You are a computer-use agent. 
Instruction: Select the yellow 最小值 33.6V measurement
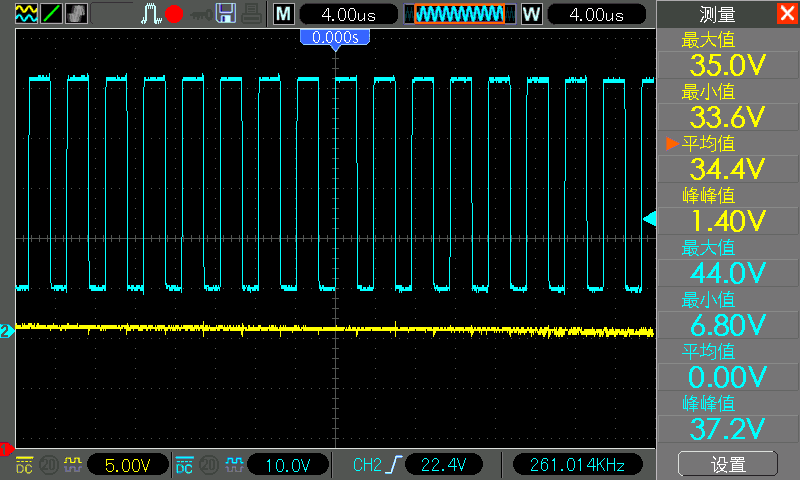[x=728, y=106]
